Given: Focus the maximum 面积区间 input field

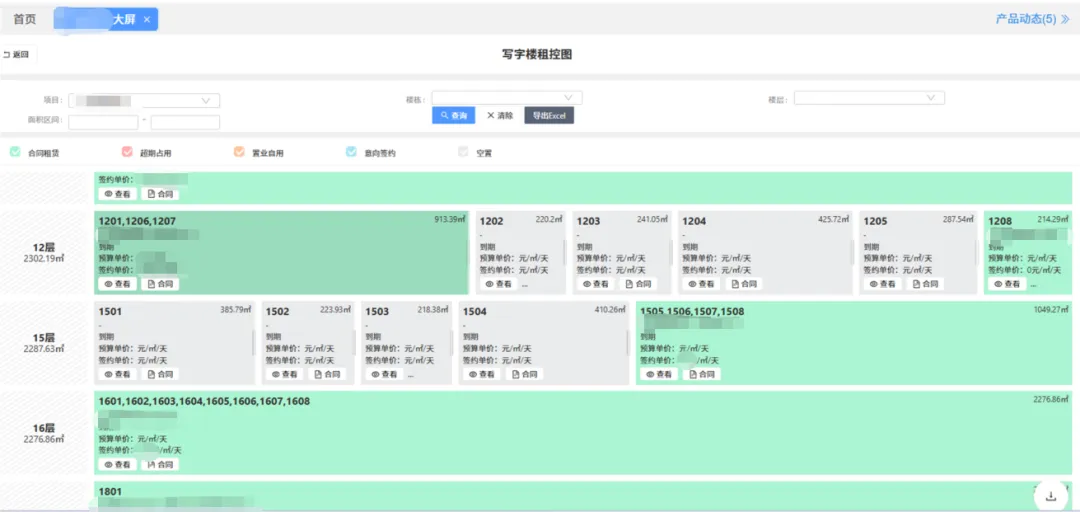Looking at the screenshot, I should (185, 122).
